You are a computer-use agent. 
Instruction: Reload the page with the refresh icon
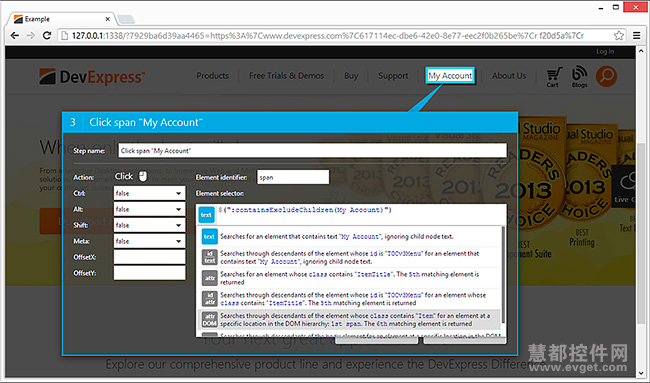(x=47, y=36)
